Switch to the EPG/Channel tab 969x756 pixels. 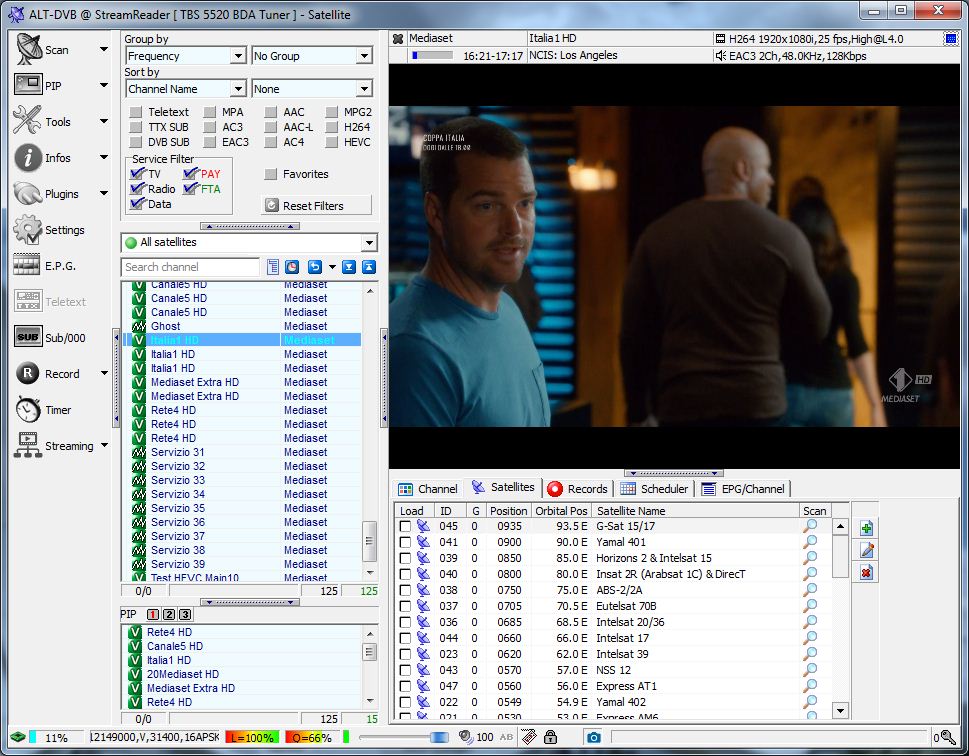pyautogui.click(x=743, y=489)
